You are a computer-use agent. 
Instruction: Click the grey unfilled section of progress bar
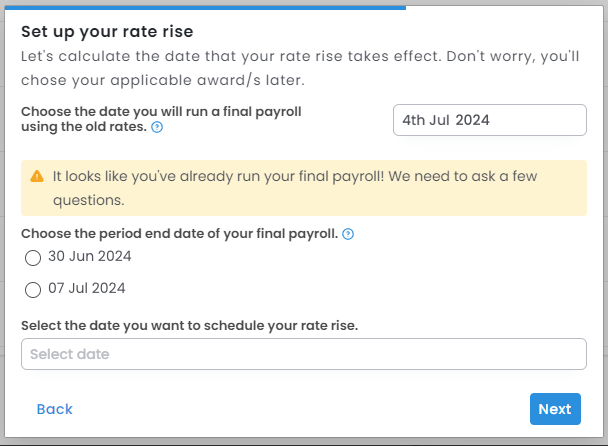(x=500, y=7)
